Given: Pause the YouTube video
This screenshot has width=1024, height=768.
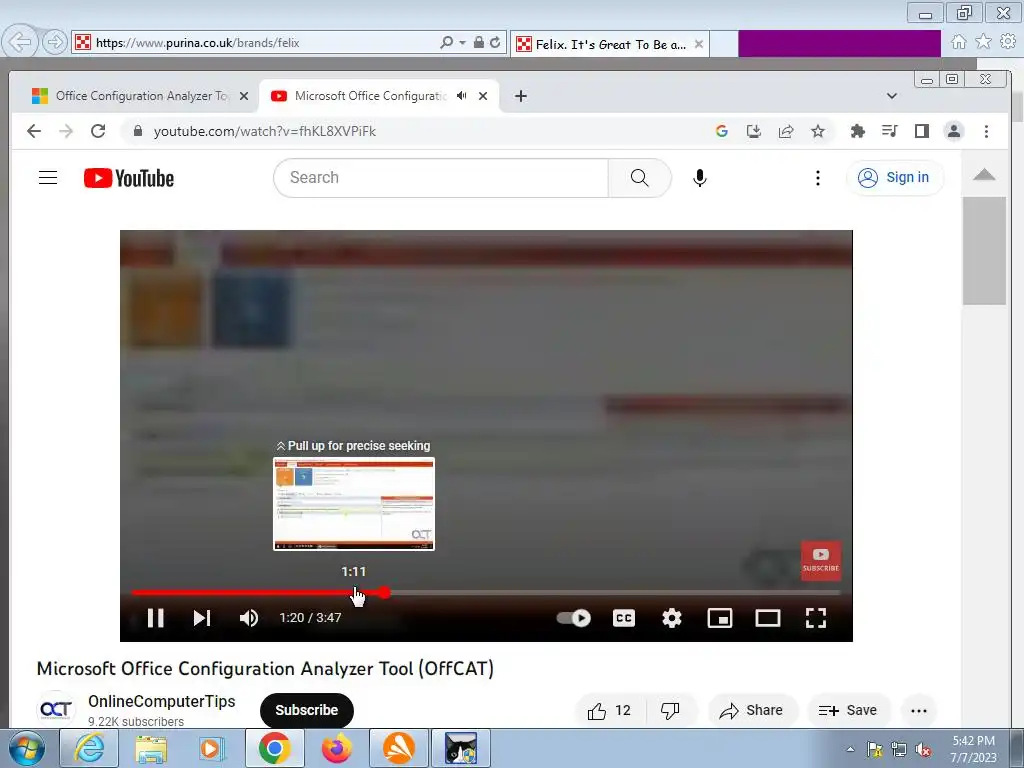Looking at the screenshot, I should [x=155, y=618].
